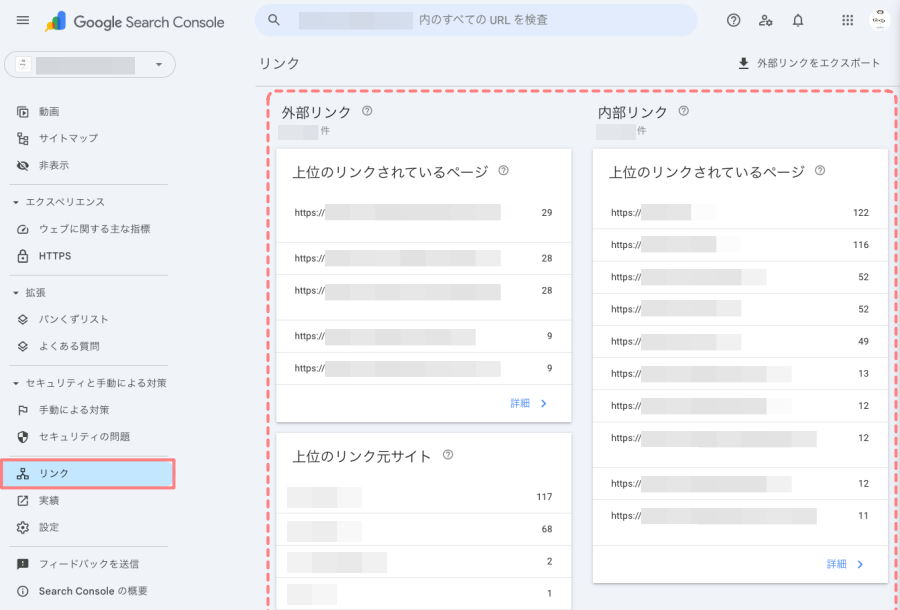Select external page row with 29 links
Screen dimensions: 900x610
(x=424, y=219)
